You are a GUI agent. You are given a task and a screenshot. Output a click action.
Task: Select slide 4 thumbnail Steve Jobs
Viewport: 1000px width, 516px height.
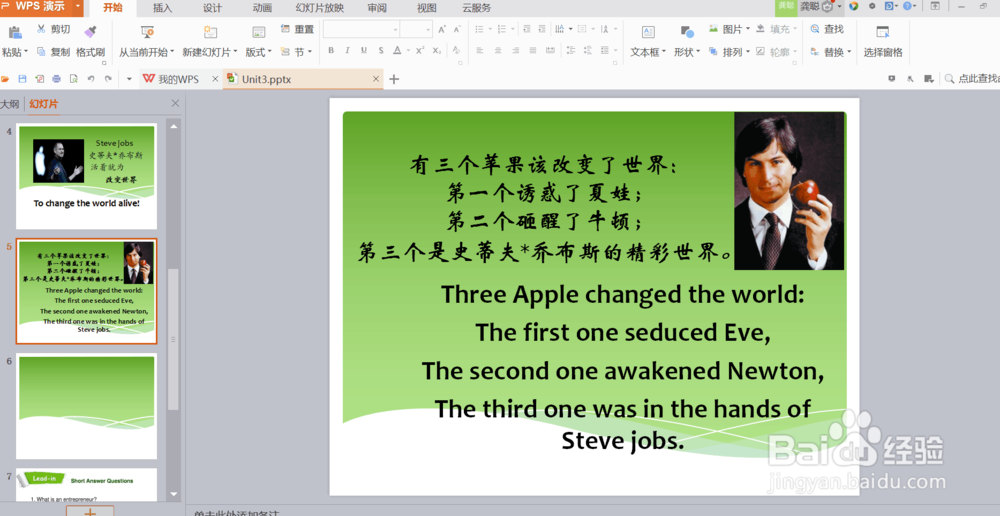[87, 176]
